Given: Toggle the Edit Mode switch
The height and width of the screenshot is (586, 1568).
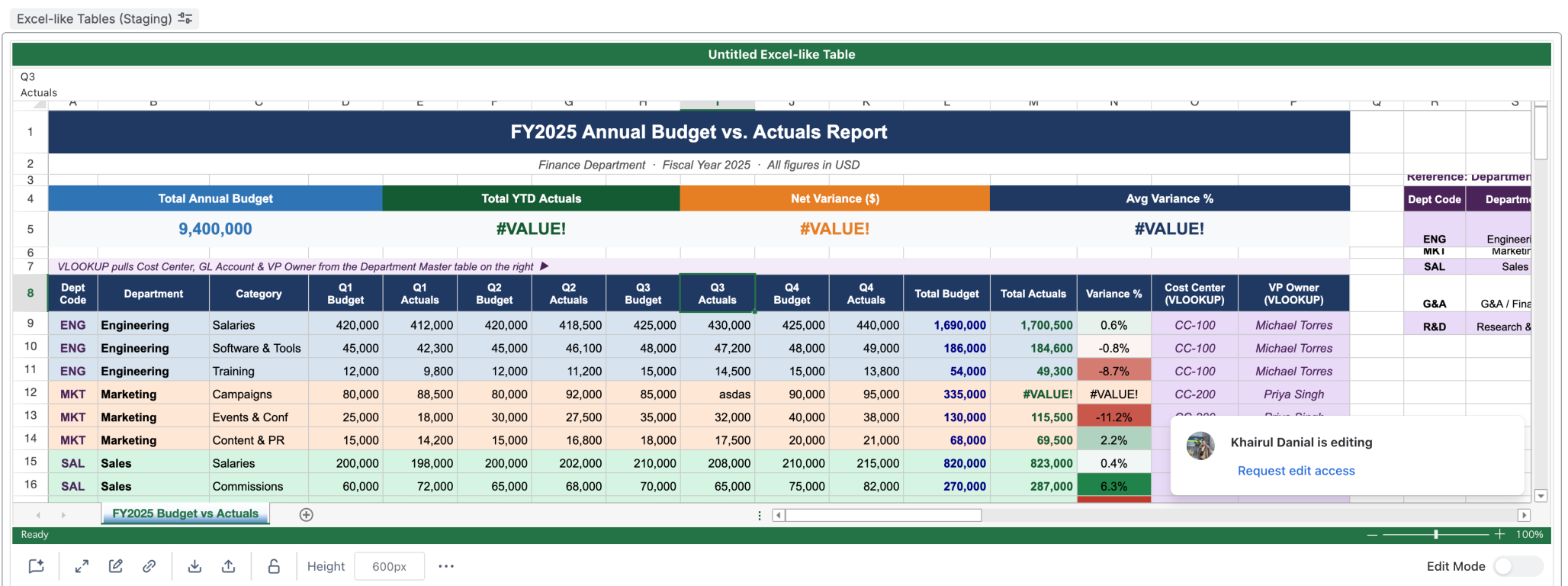Looking at the screenshot, I should 1518,566.
